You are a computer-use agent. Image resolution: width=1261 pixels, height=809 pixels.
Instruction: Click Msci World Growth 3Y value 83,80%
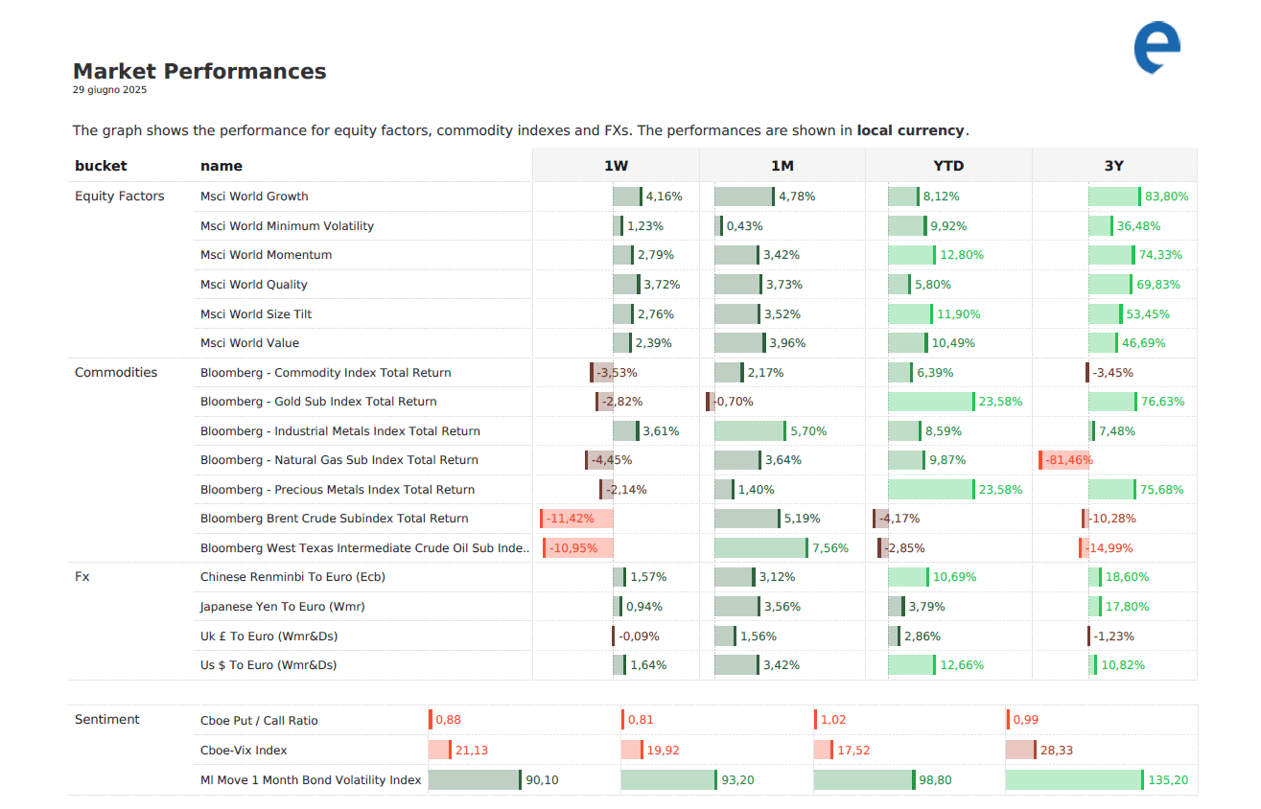1167,197
